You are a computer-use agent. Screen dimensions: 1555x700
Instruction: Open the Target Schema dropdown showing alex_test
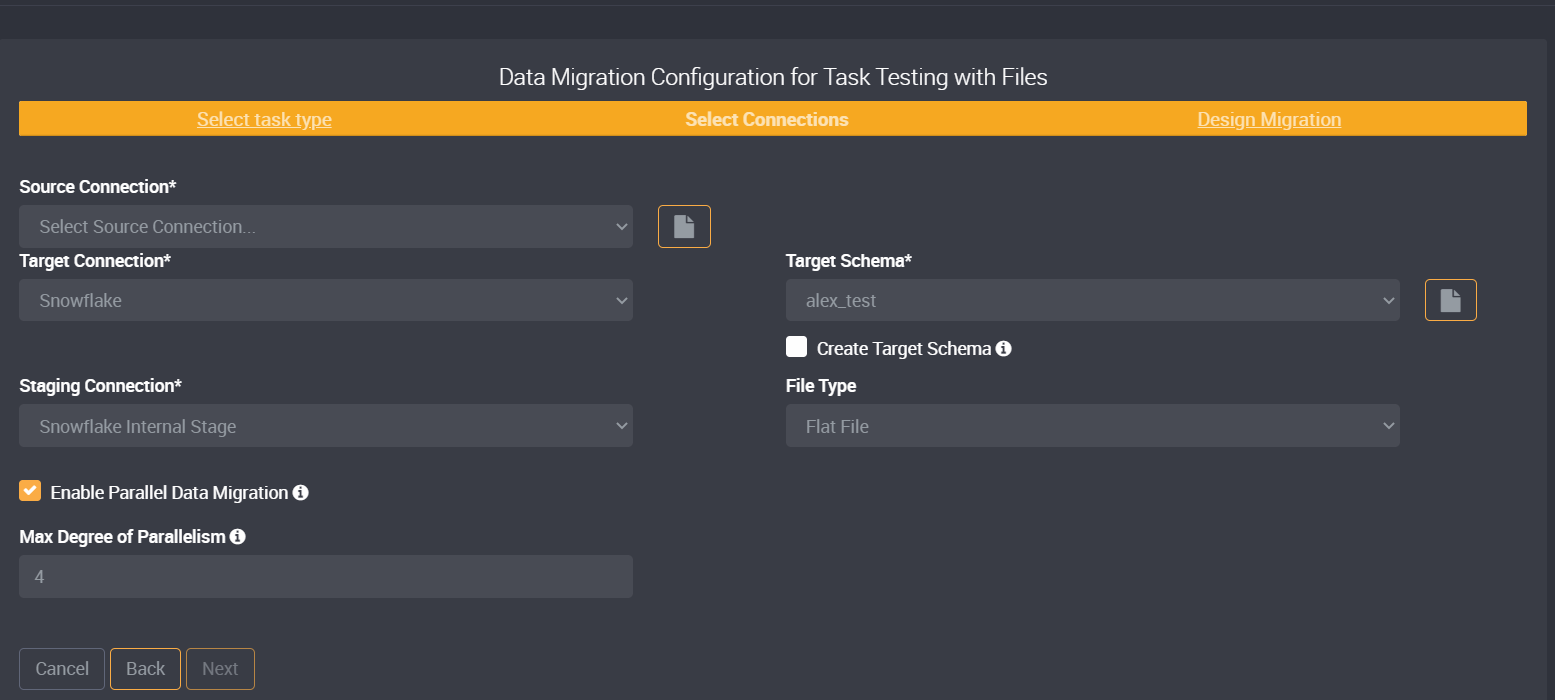[1092, 300]
